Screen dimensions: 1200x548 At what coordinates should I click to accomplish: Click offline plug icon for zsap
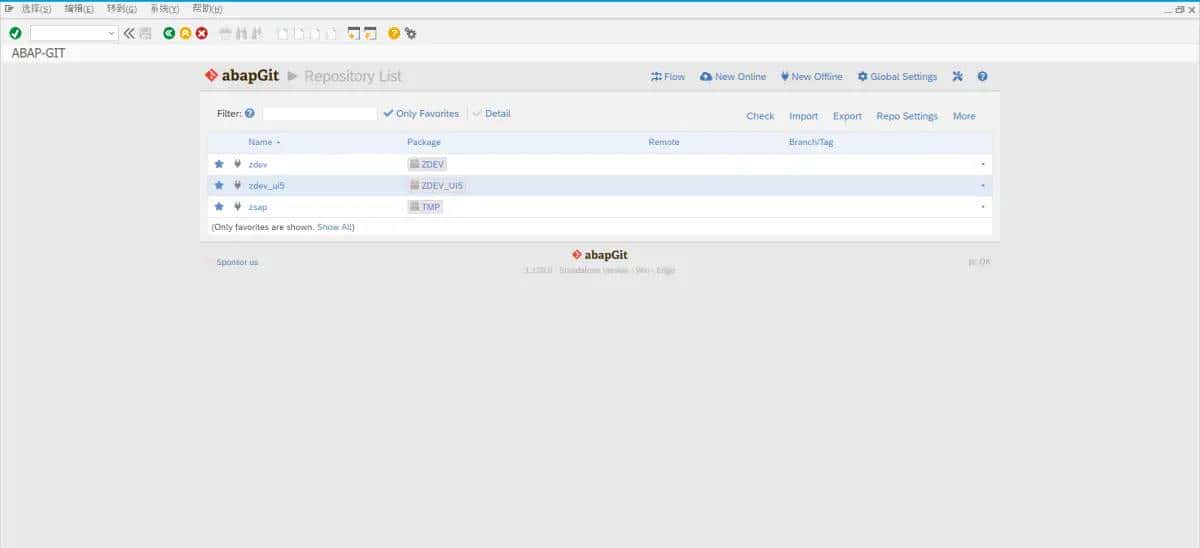pos(237,206)
